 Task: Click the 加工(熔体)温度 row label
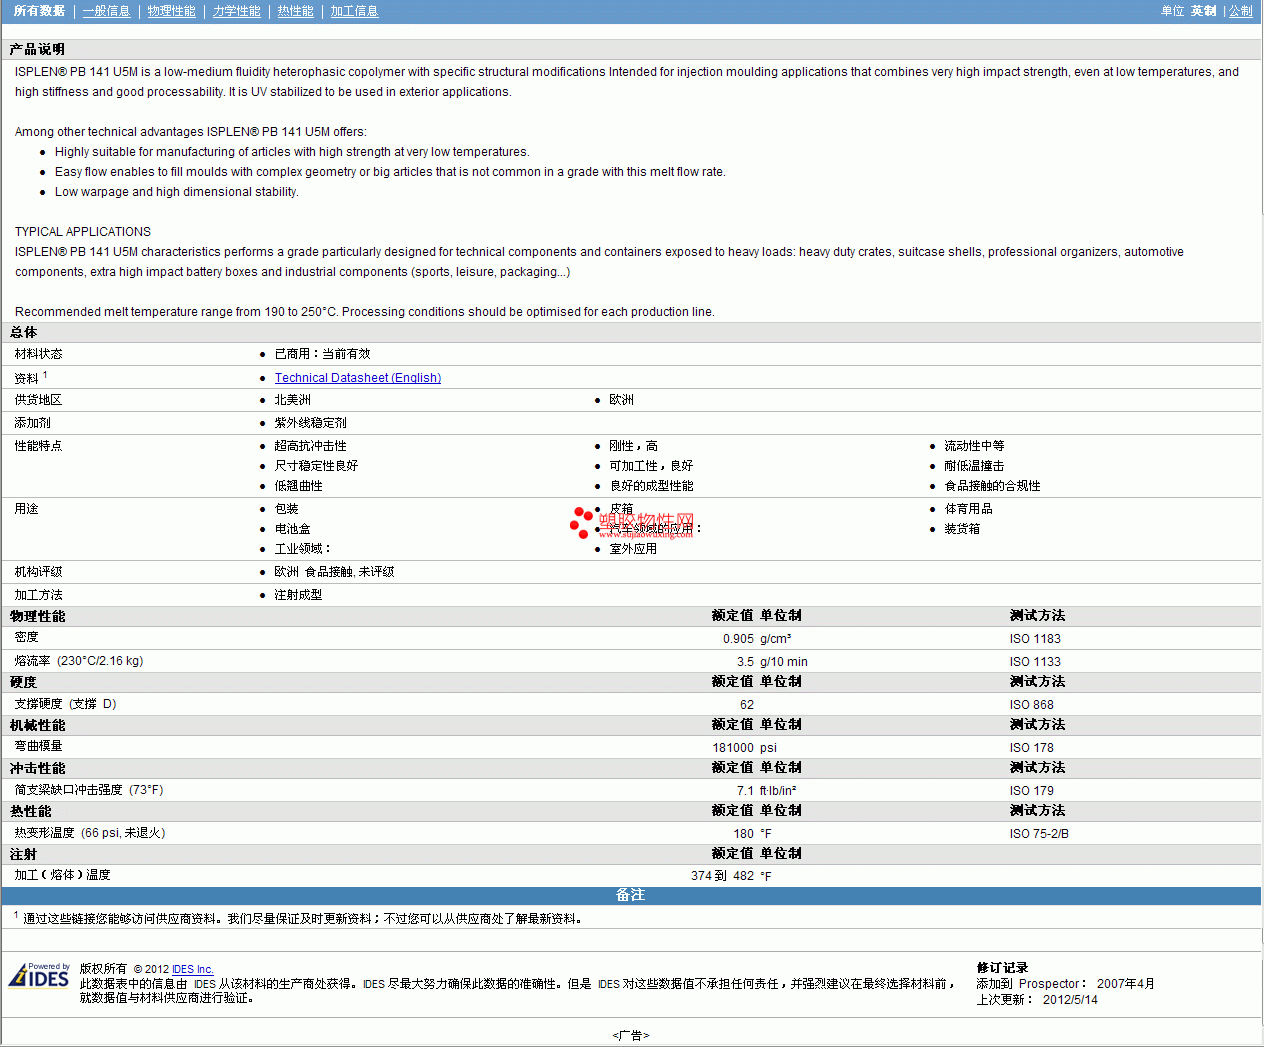coord(62,875)
